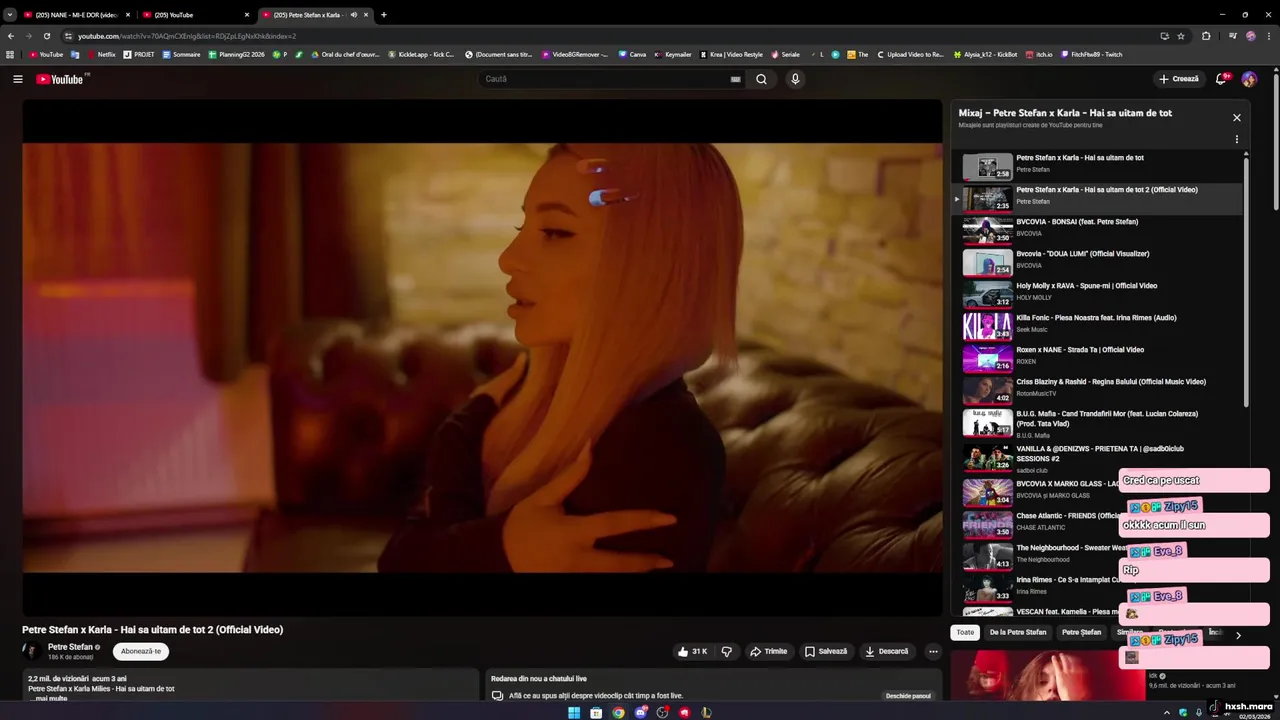Open Petre Stefan channel name link
Screen dimensions: 1280x720
point(70,647)
